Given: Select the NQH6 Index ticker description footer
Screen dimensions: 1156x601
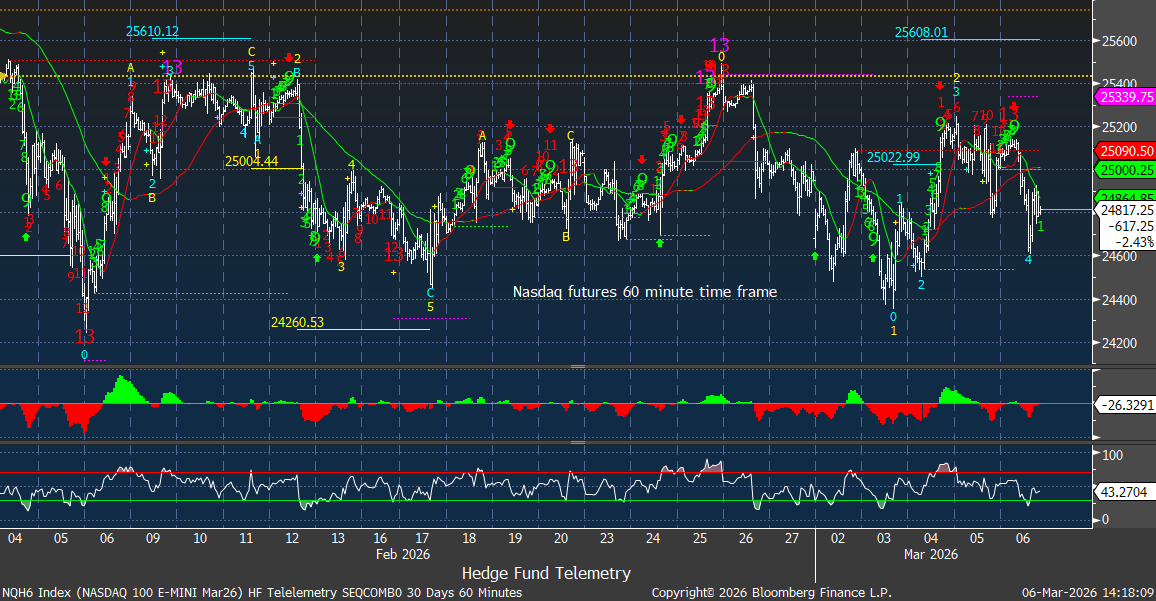Looking at the screenshot, I should 261,592.
